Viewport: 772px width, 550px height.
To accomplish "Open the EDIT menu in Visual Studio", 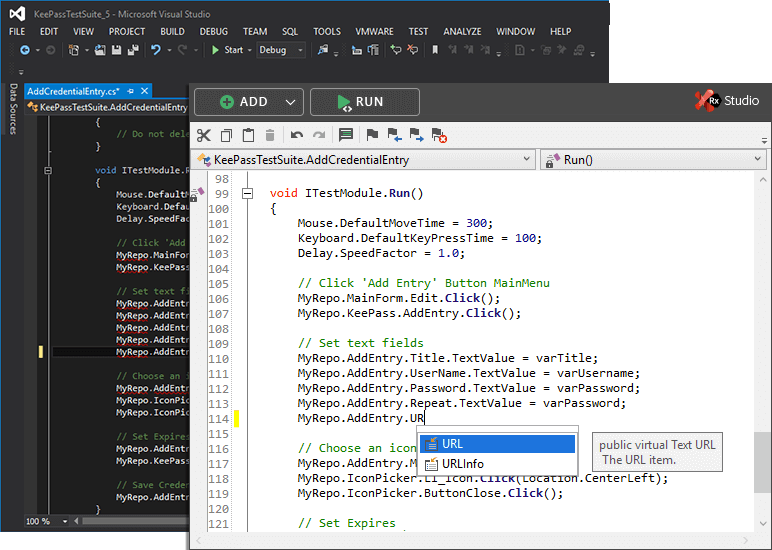I will 49,32.
